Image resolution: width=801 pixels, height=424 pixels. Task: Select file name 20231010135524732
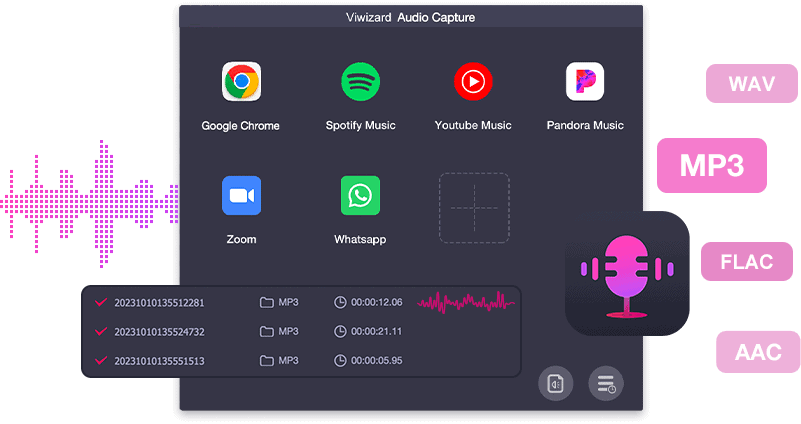159,332
